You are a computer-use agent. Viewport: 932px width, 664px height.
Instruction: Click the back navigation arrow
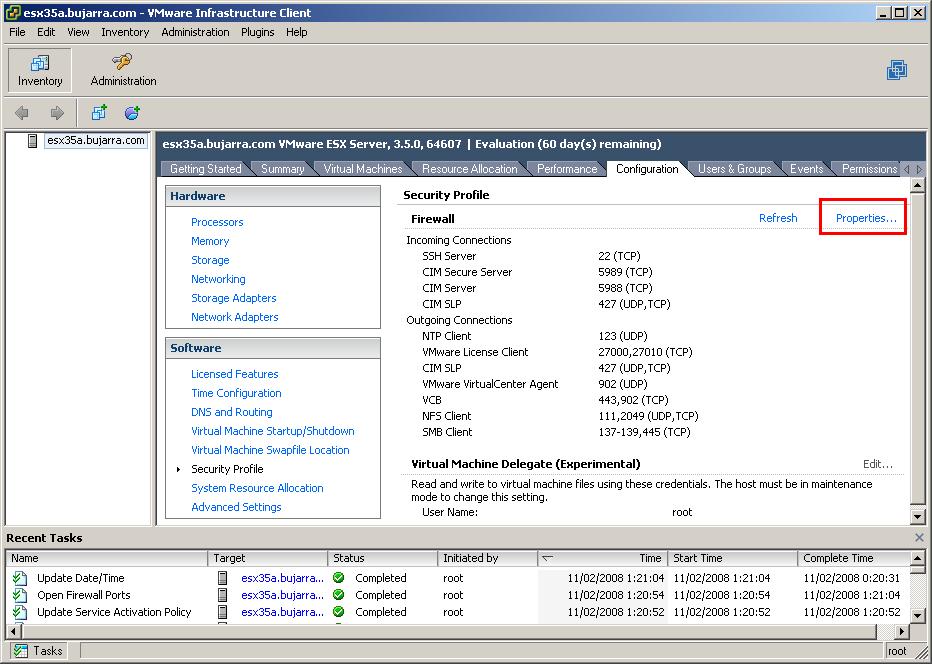point(22,112)
